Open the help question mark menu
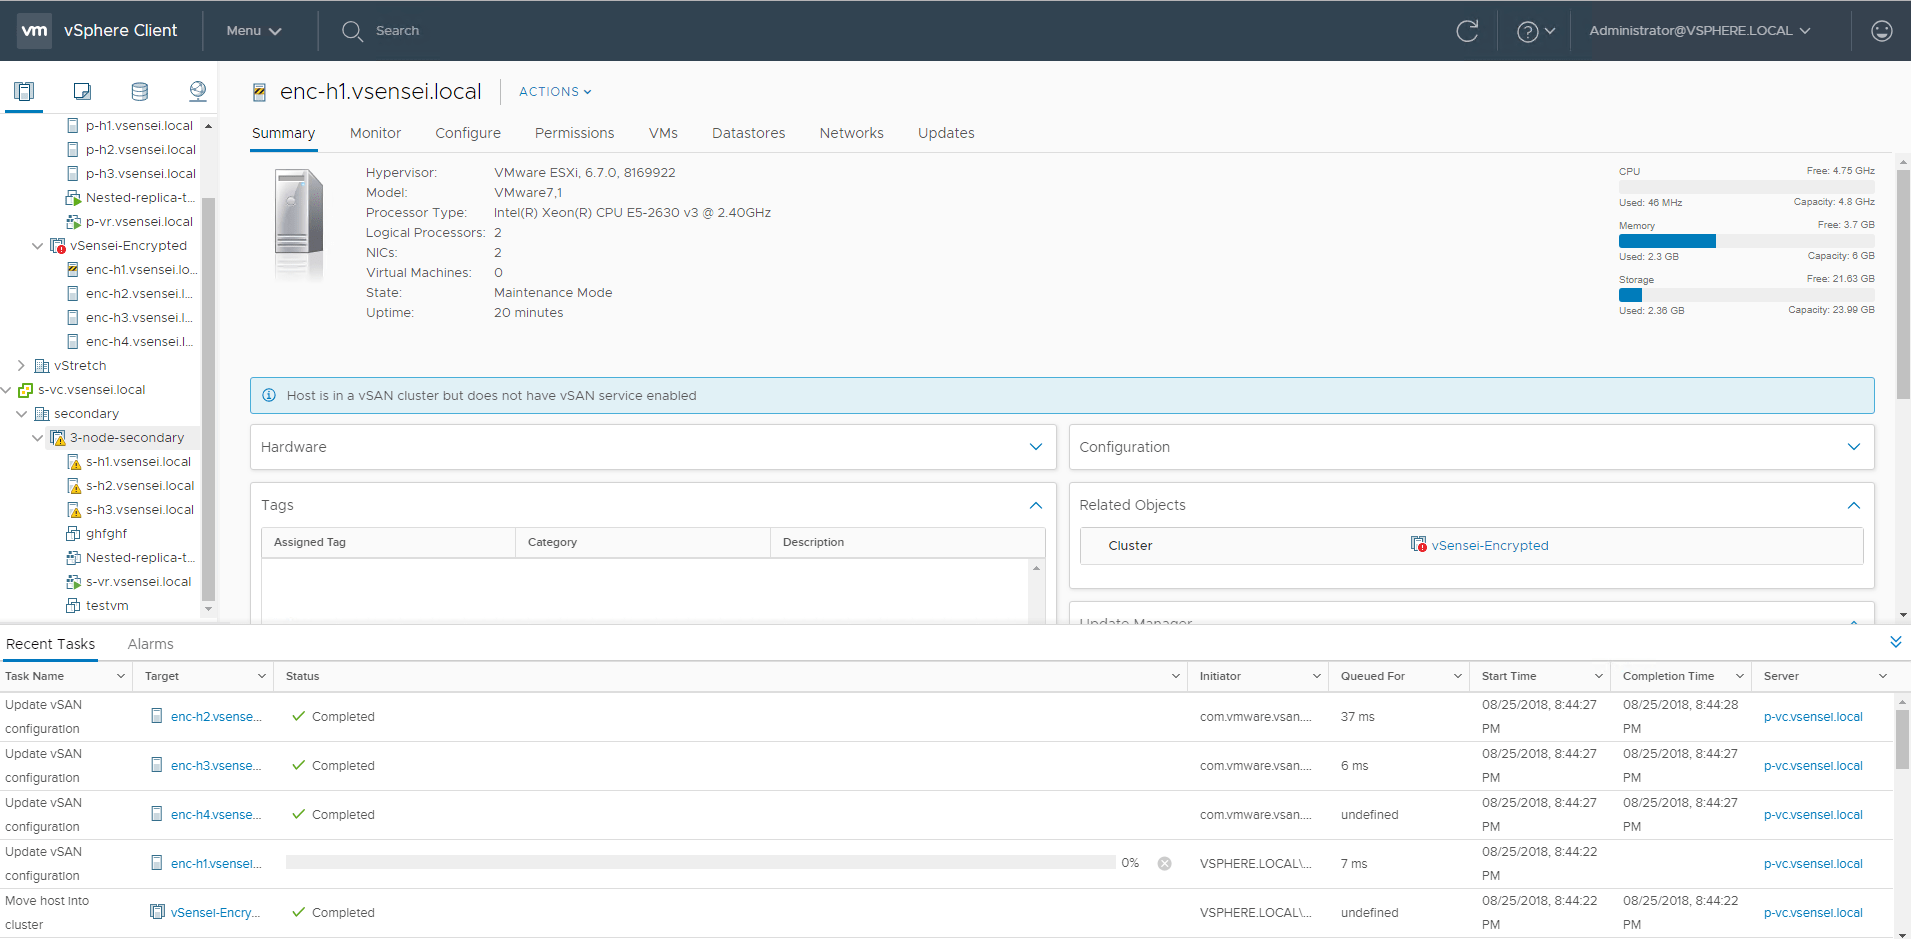Image resolution: width=1911 pixels, height=939 pixels. point(1535,31)
